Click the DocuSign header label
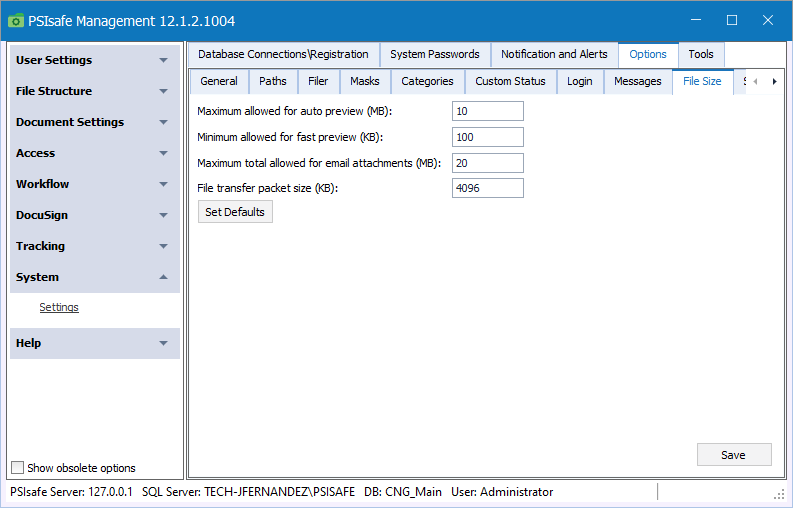The image size is (793, 508). (42, 216)
